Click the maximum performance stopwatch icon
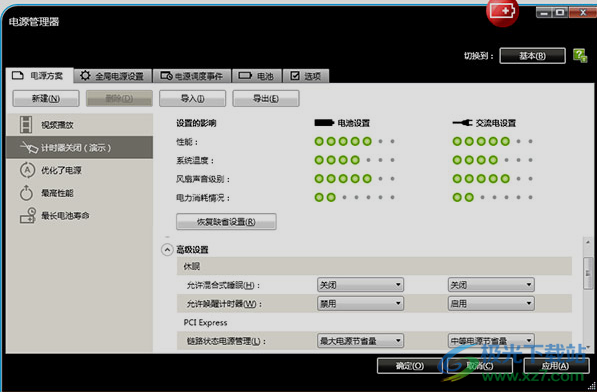The height and width of the screenshot is (392, 597). coord(26,193)
